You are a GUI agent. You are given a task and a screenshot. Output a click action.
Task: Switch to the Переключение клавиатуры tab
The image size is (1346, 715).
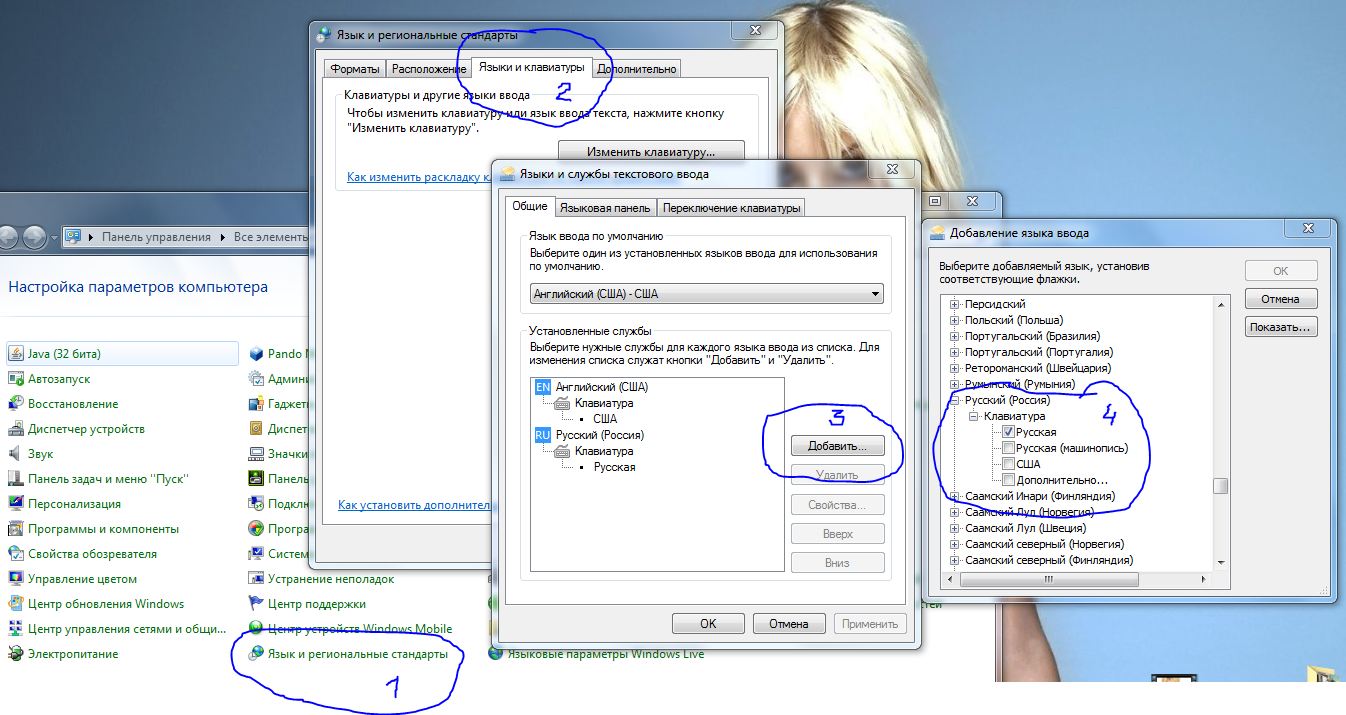coord(731,208)
